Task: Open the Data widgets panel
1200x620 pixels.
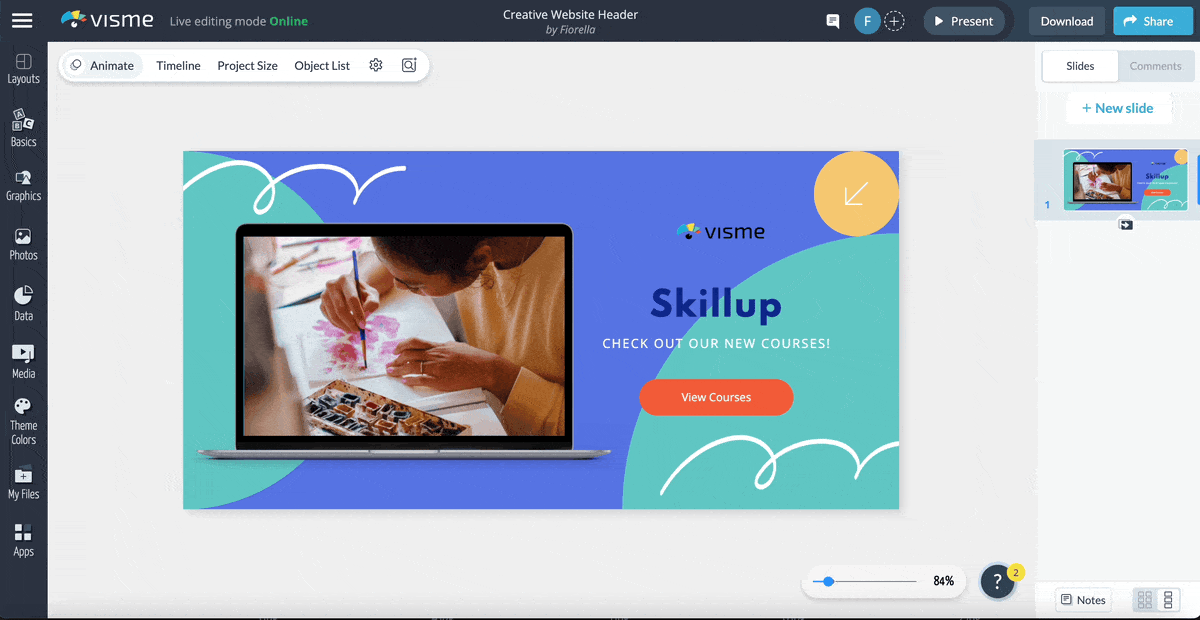Action: click(x=23, y=302)
